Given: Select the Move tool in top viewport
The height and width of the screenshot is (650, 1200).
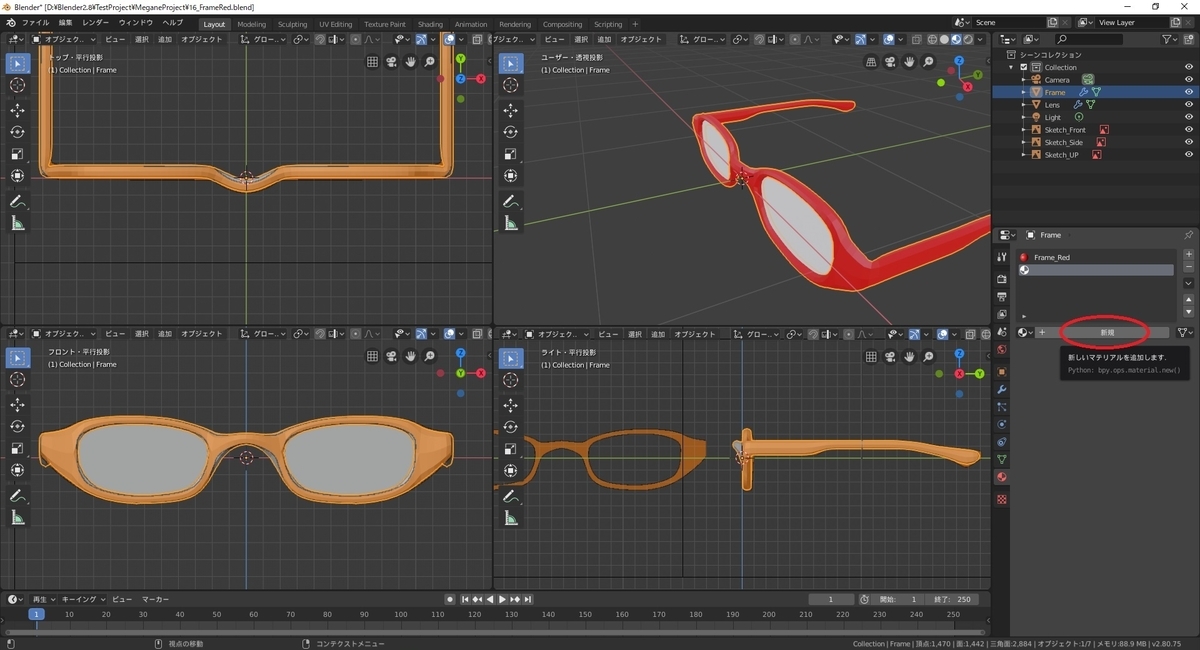Looking at the screenshot, I should click(18, 110).
